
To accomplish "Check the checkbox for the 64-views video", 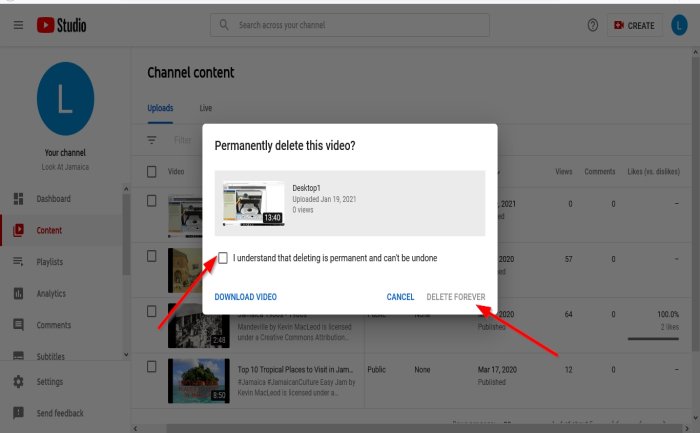I will click(x=152, y=311).
